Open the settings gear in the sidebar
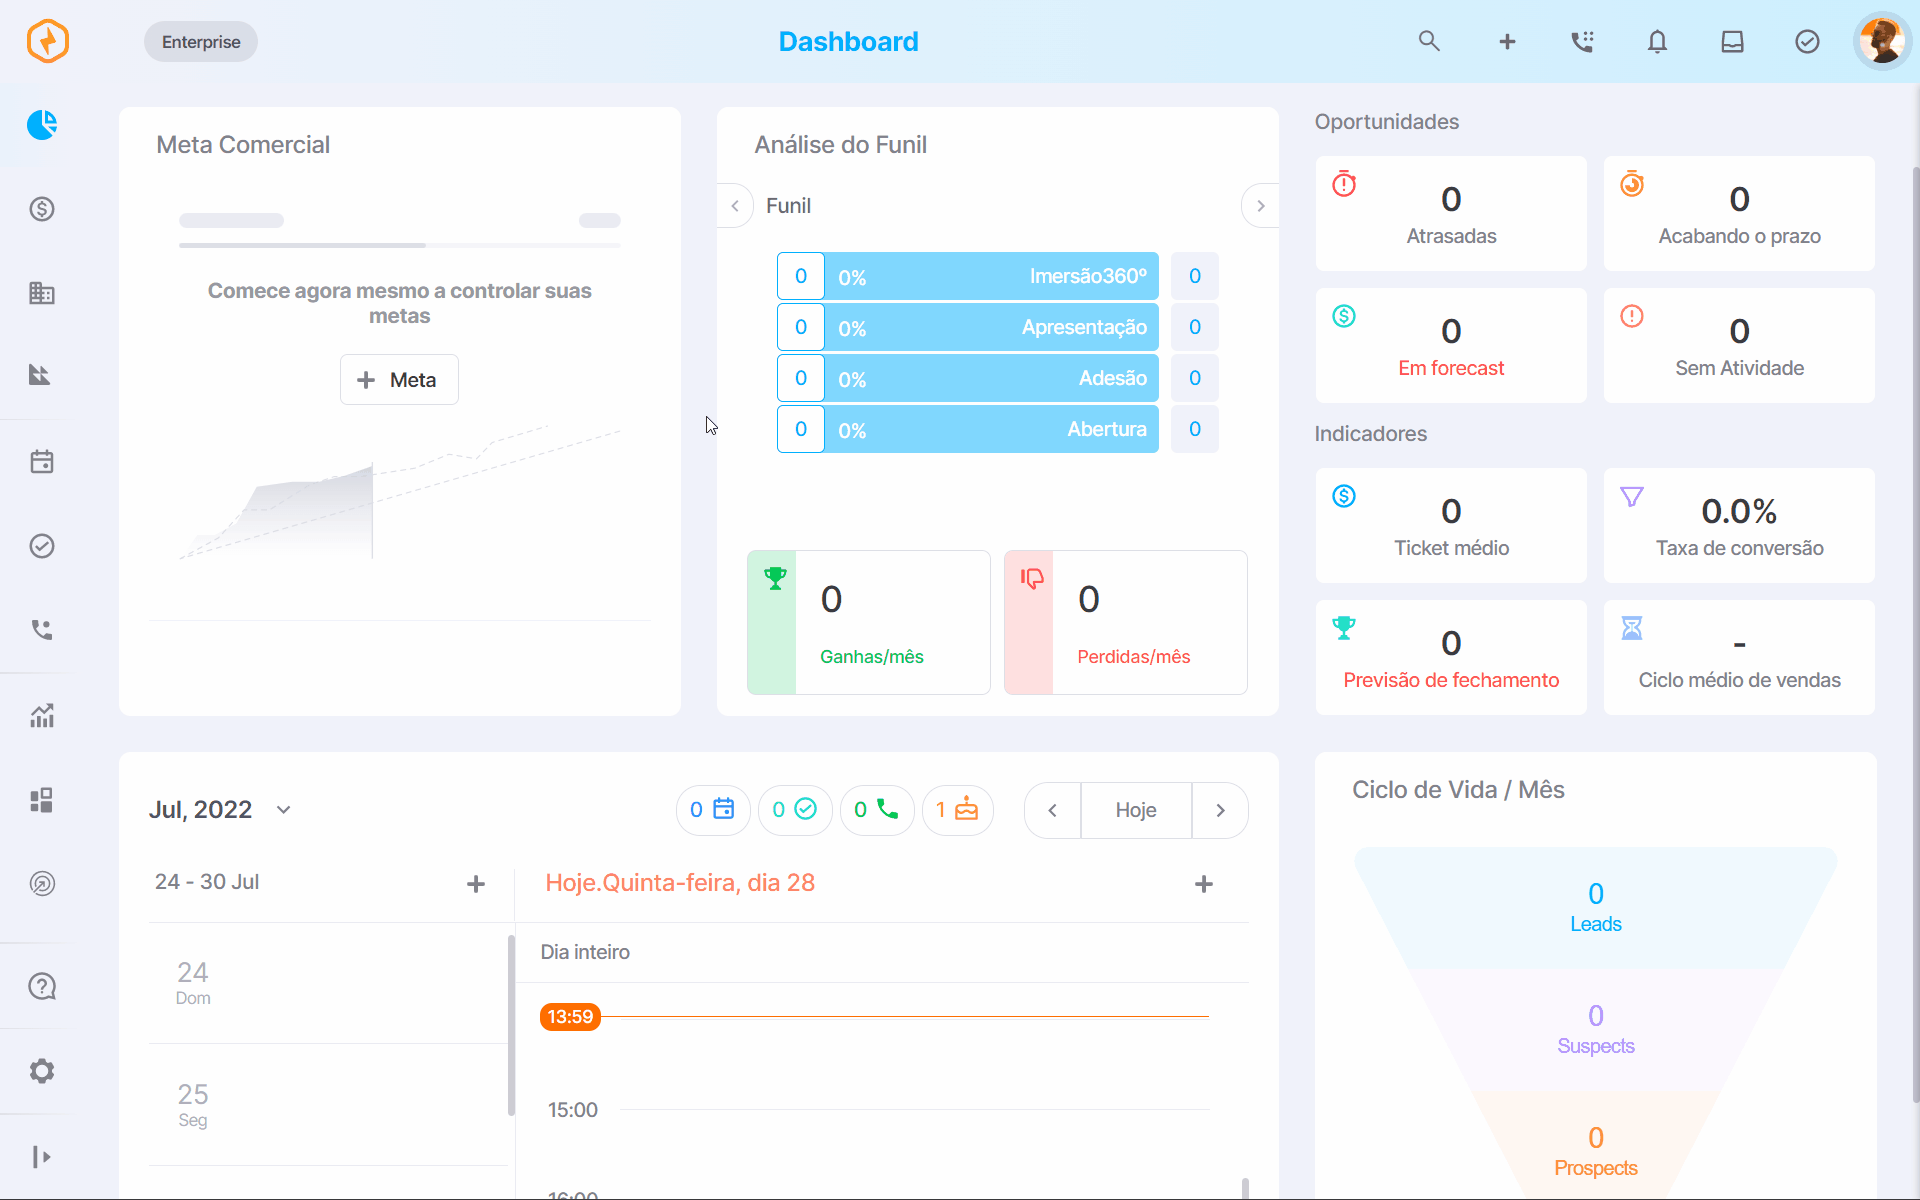The image size is (1920, 1200). tap(42, 1071)
